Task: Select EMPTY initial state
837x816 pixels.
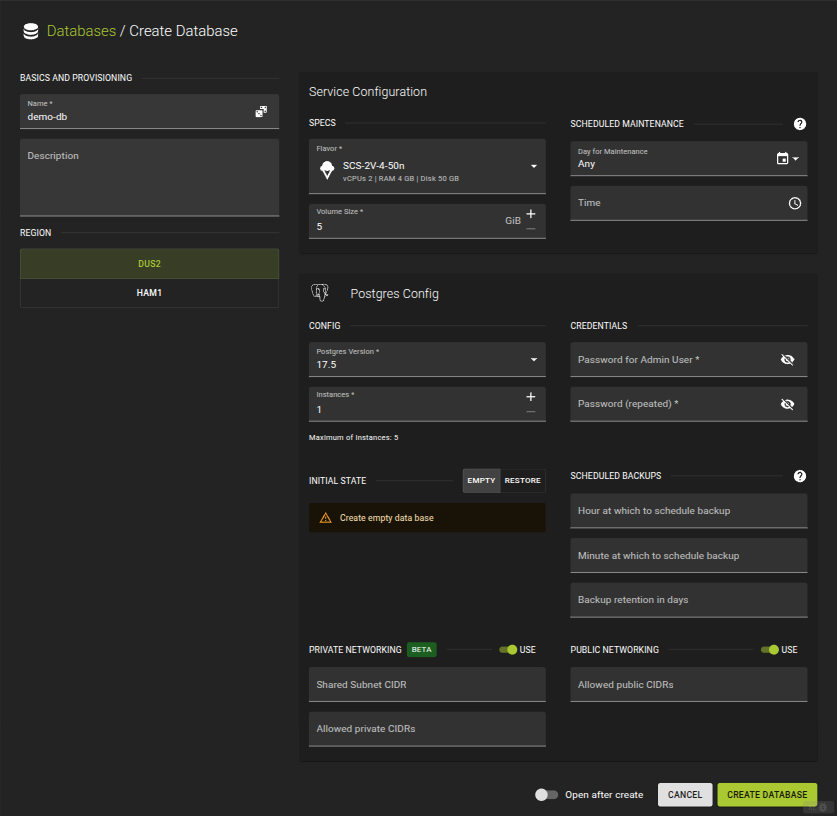Action: pyautogui.click(x=481, y=480)
